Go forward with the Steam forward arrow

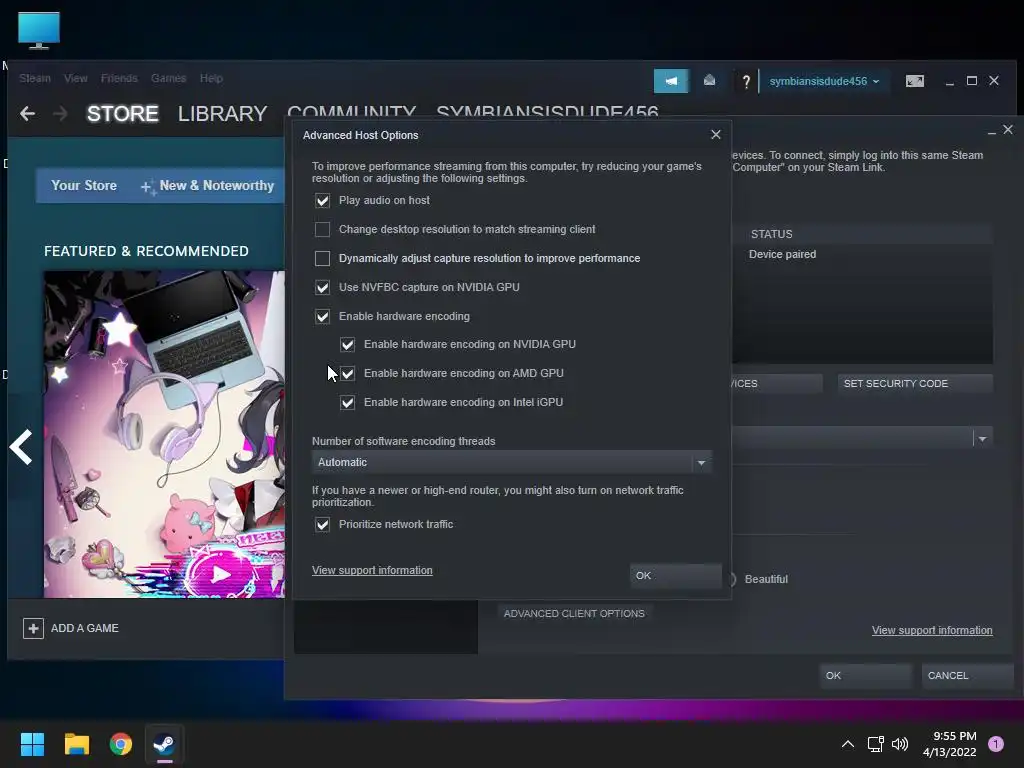click(x=60, y=114)
